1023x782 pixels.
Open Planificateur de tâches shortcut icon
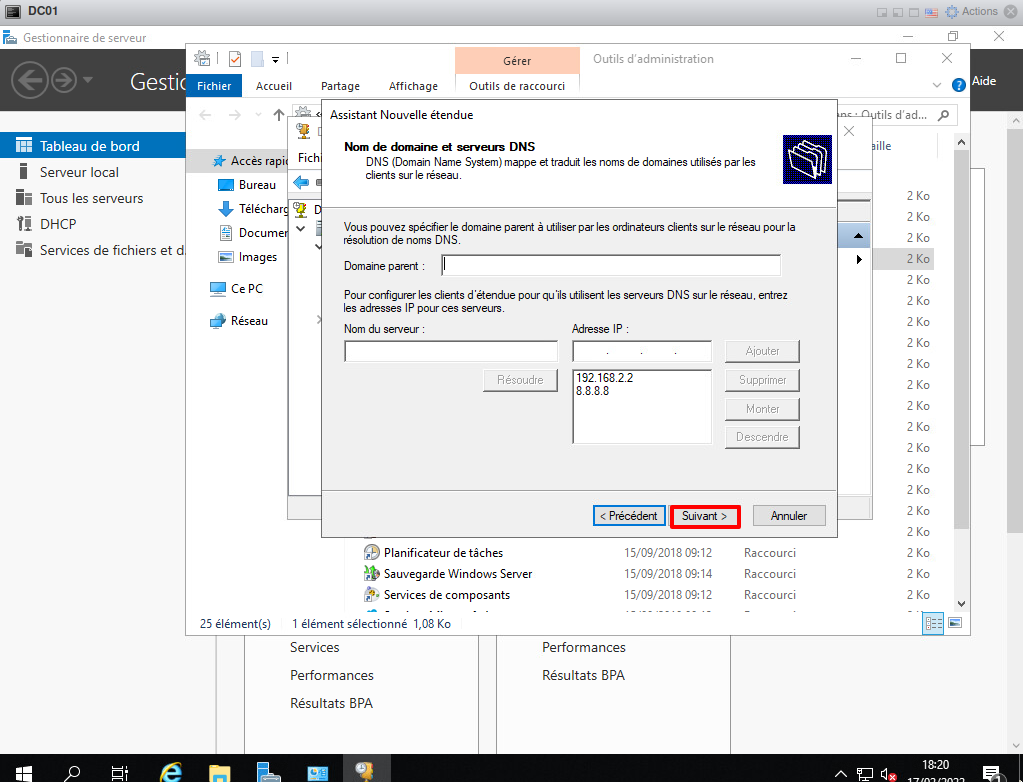click(x=371, y=553)
